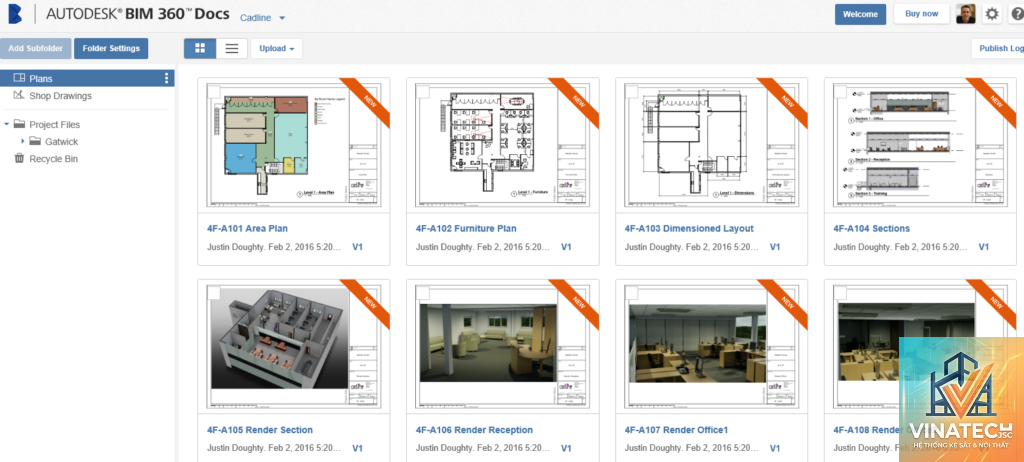1024x462 pixels.
Task: Select the Project Files label
Action: tap(55, 124)
